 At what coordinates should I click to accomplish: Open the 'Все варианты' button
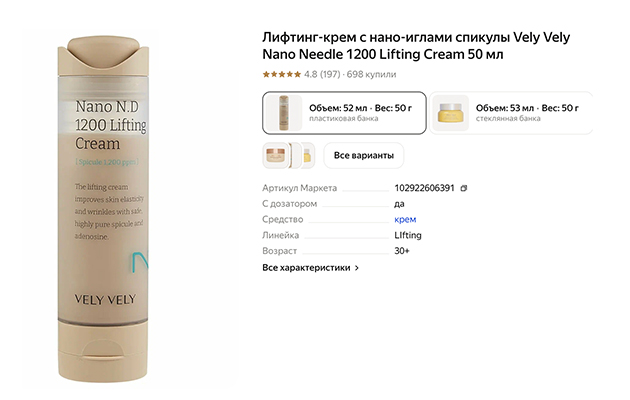coord(364,155)
